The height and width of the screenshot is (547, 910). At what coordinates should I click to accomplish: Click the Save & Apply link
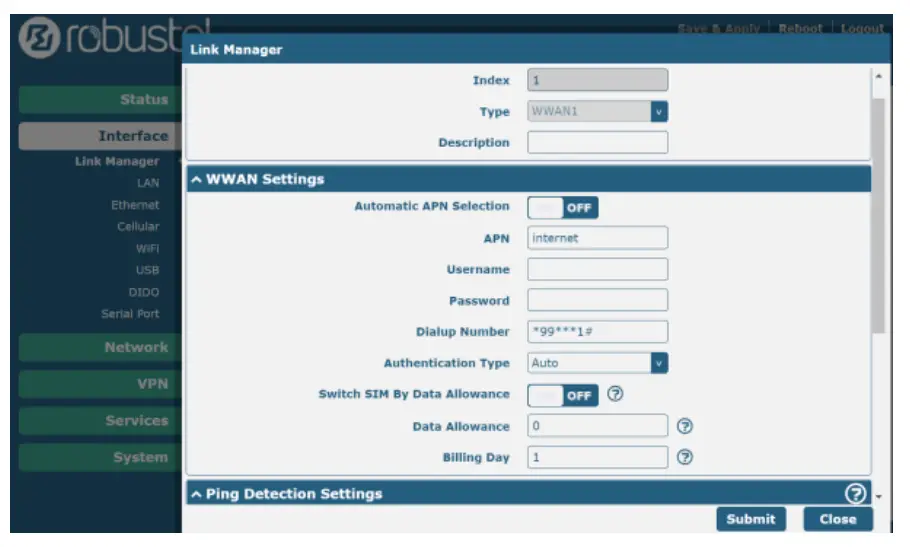click(718, 28)
